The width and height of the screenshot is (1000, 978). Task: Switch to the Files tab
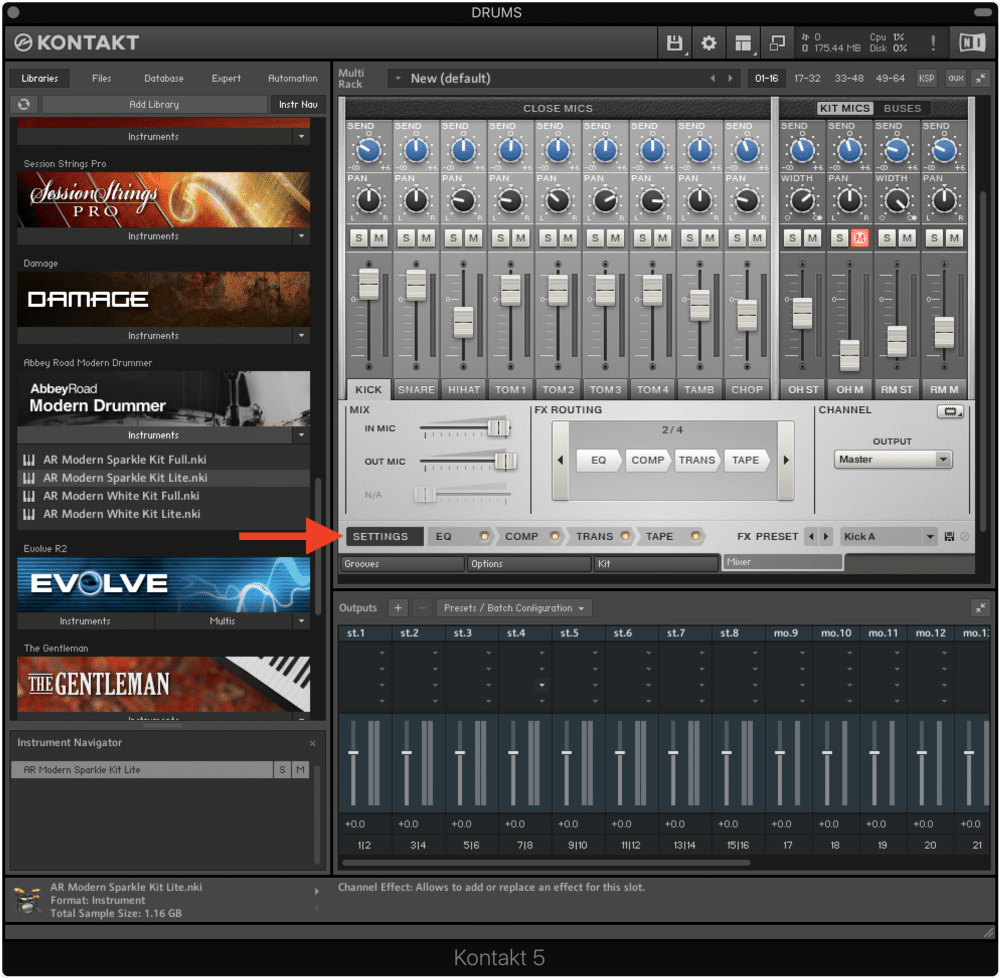click(101, 78)
